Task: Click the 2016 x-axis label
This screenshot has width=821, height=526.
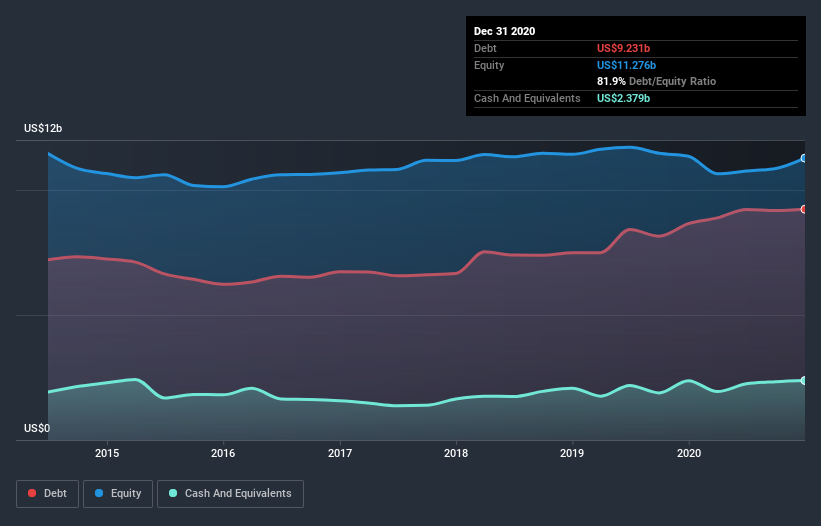Action: [x=223, y=453]
